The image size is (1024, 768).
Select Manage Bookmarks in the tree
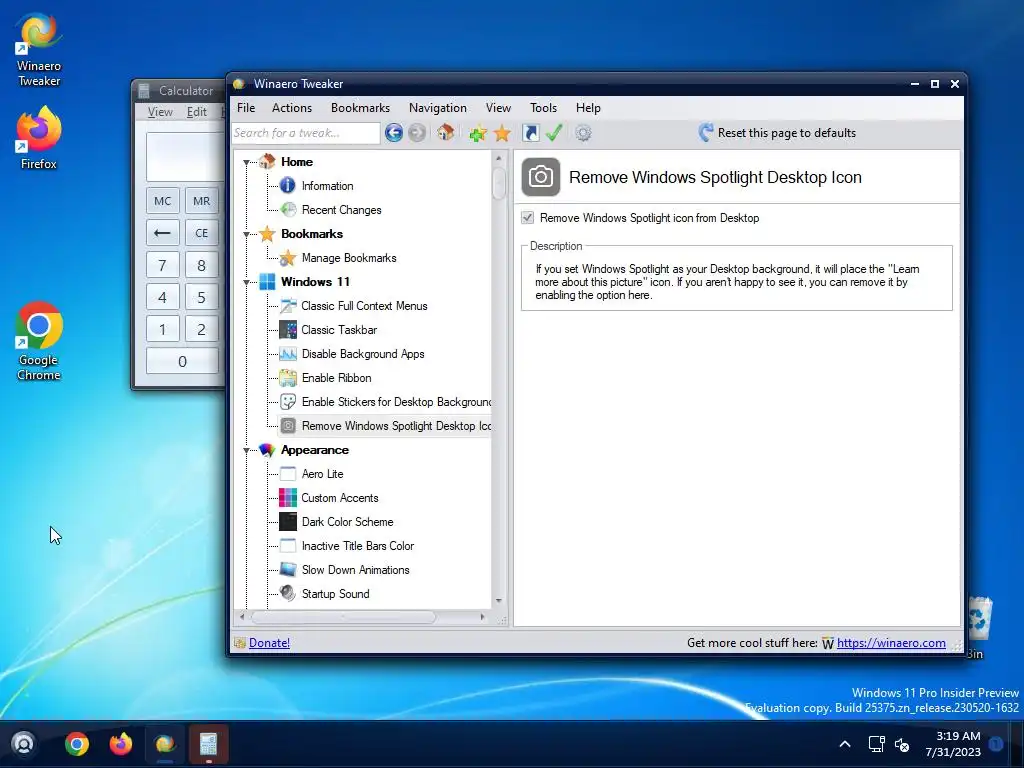pos(349,258)
